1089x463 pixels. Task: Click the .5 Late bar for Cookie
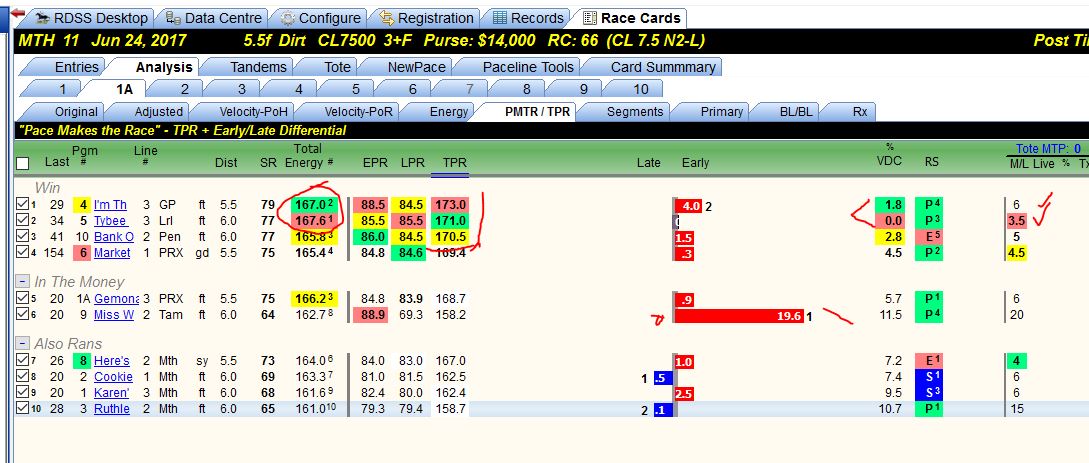(x=663, y=378)
